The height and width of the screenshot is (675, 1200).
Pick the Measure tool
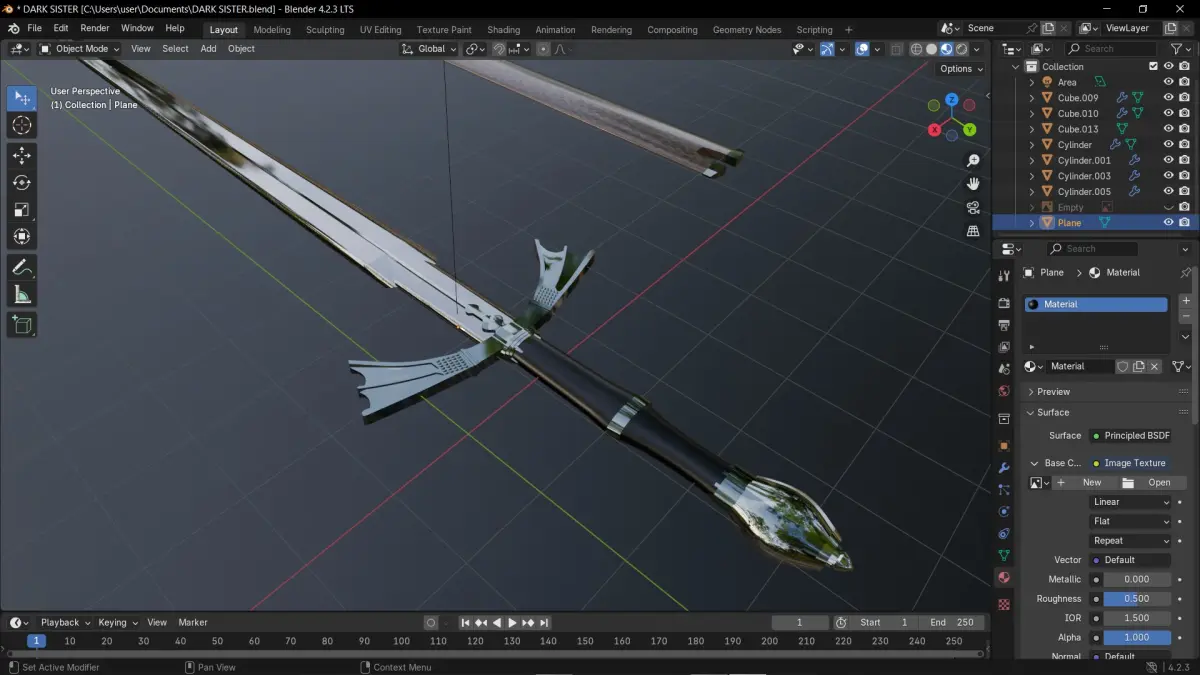22,294
